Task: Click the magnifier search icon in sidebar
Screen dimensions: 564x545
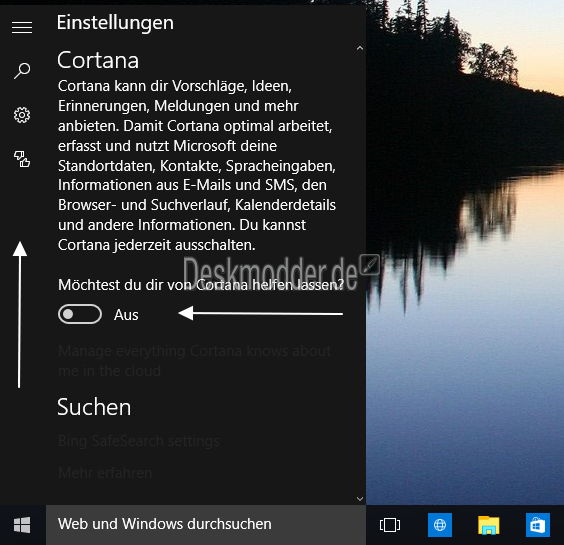Action: click(22, 71)
